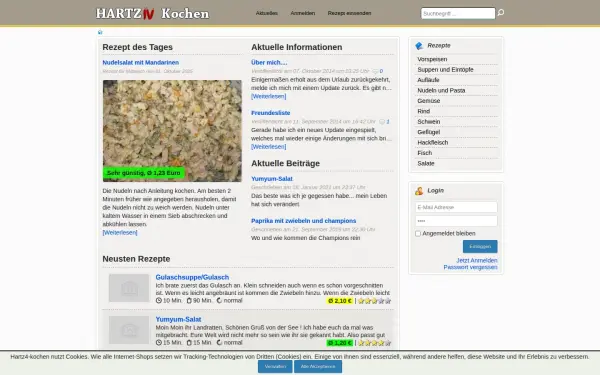Open the Anmelden menu item
This screenshot has height=375, width=600.
(x=303, y=13)
